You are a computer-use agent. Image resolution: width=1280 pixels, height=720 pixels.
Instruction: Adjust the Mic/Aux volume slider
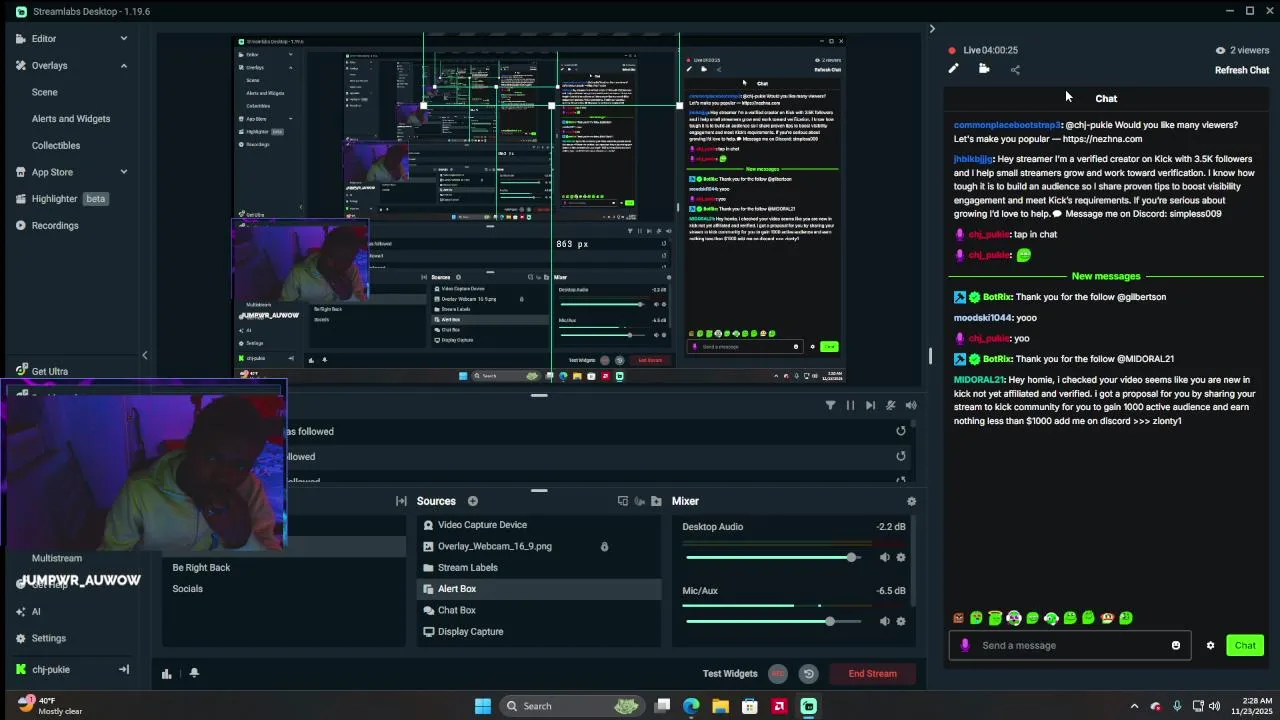(x=773, y=621)
